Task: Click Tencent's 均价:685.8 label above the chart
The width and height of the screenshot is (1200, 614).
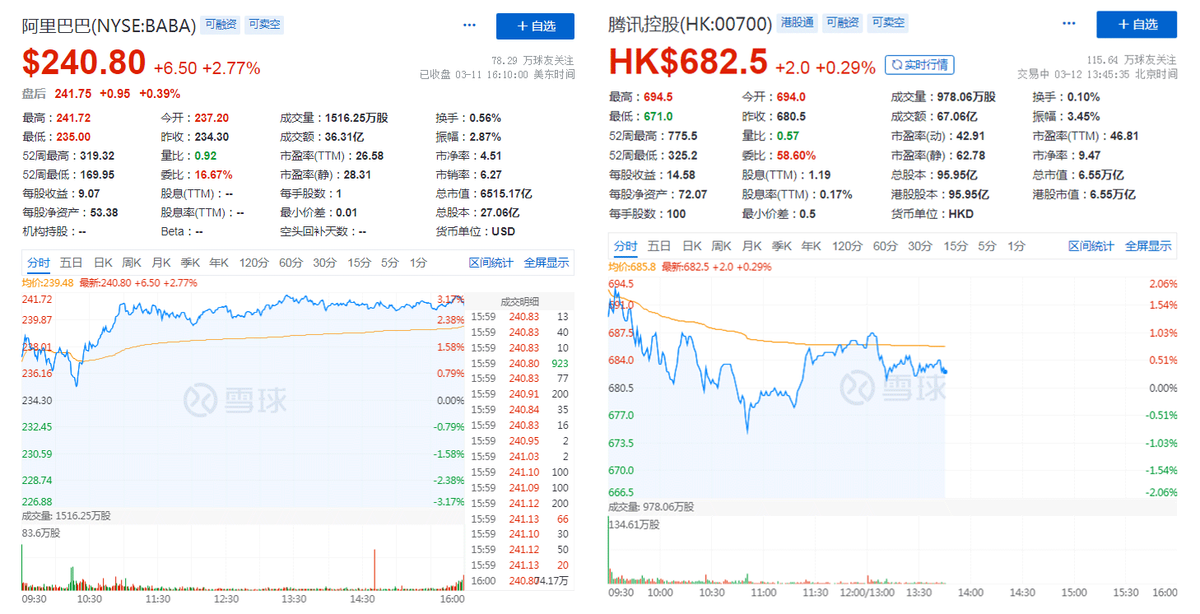Action: pyautogui.click(x=632, y=266)
